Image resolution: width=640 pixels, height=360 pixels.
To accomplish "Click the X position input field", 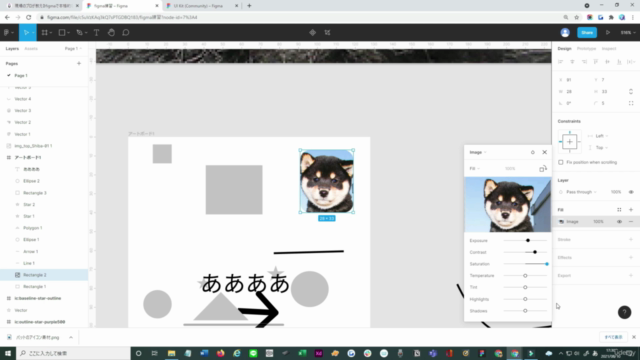I will pos(575,80).
